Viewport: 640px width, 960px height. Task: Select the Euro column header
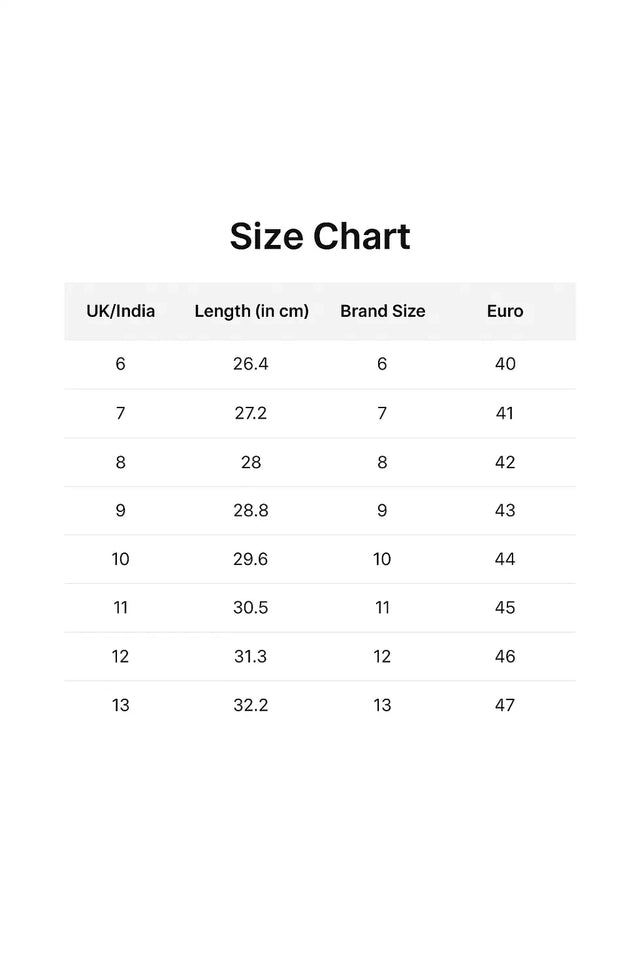click(x=505, y=311)
